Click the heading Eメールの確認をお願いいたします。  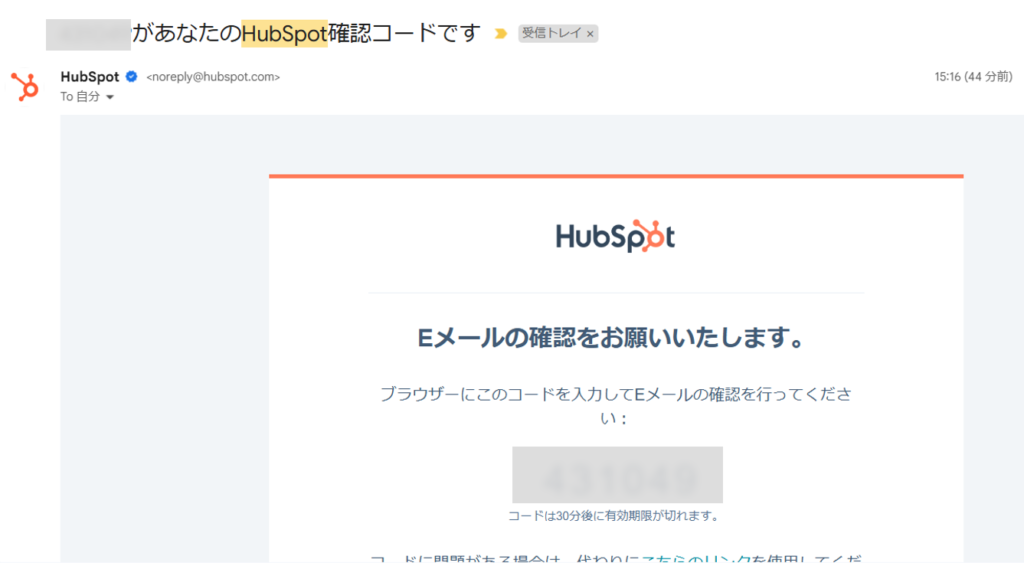click(611, 338)
